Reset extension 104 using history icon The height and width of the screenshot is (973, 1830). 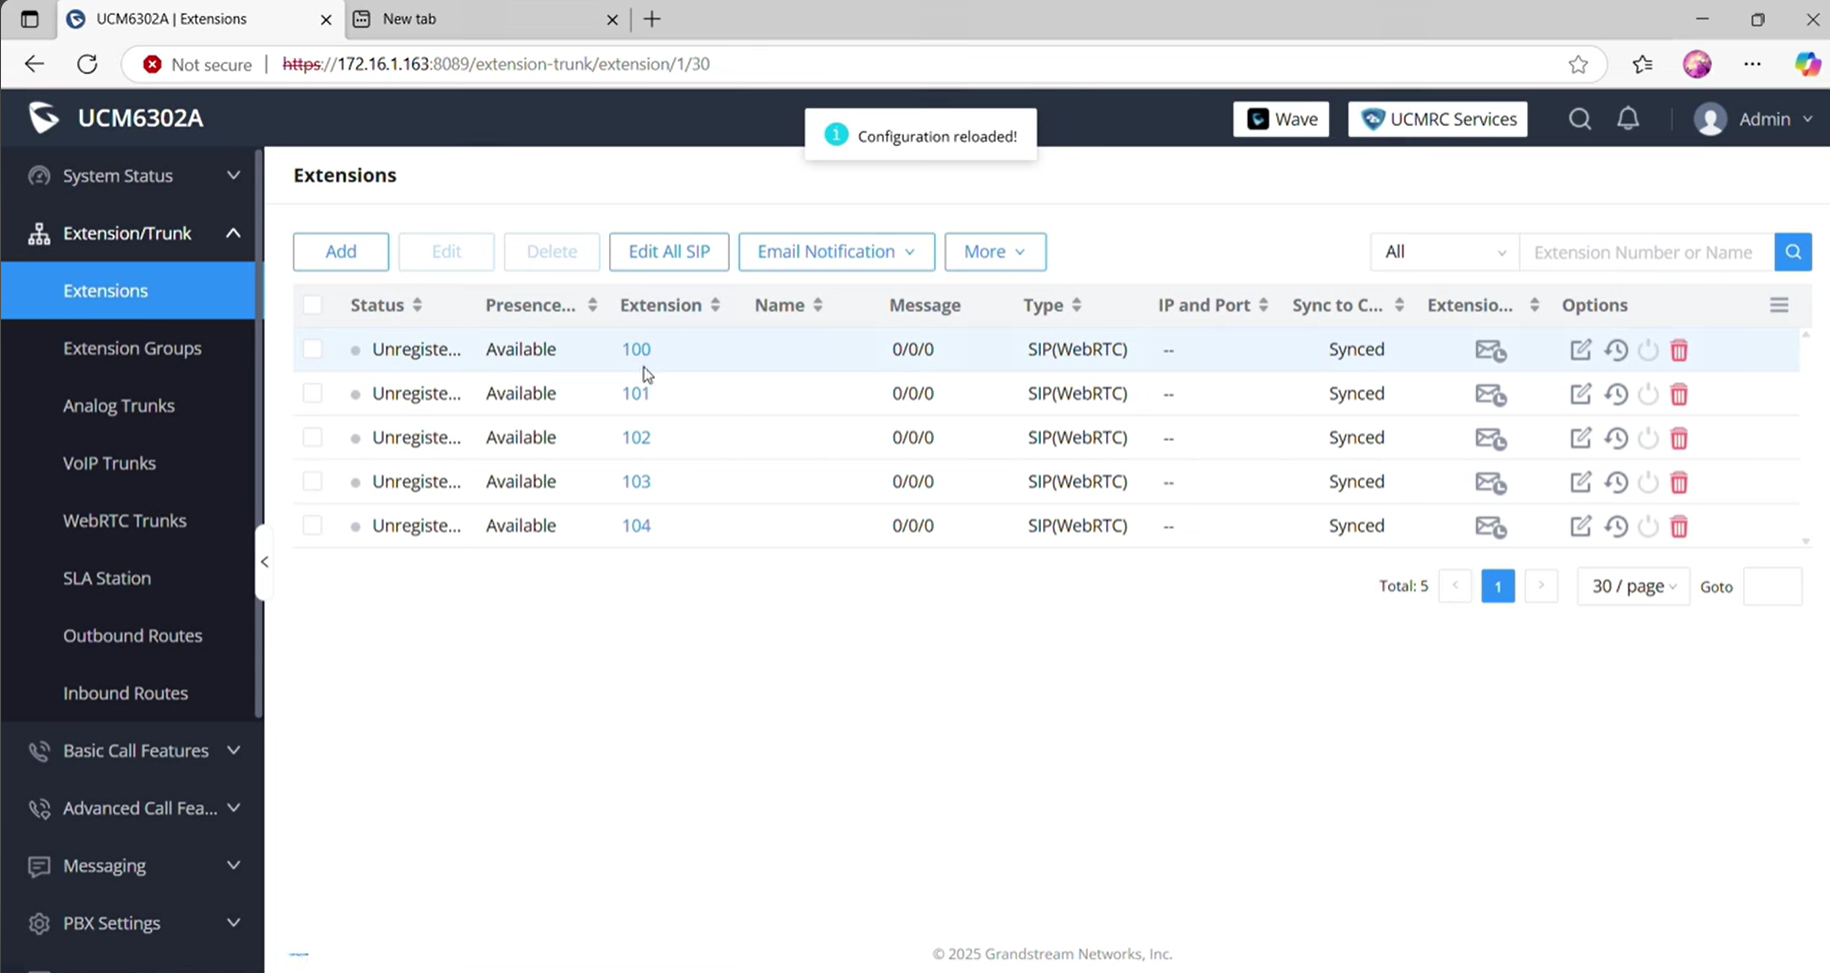[x=1615, y=526]
